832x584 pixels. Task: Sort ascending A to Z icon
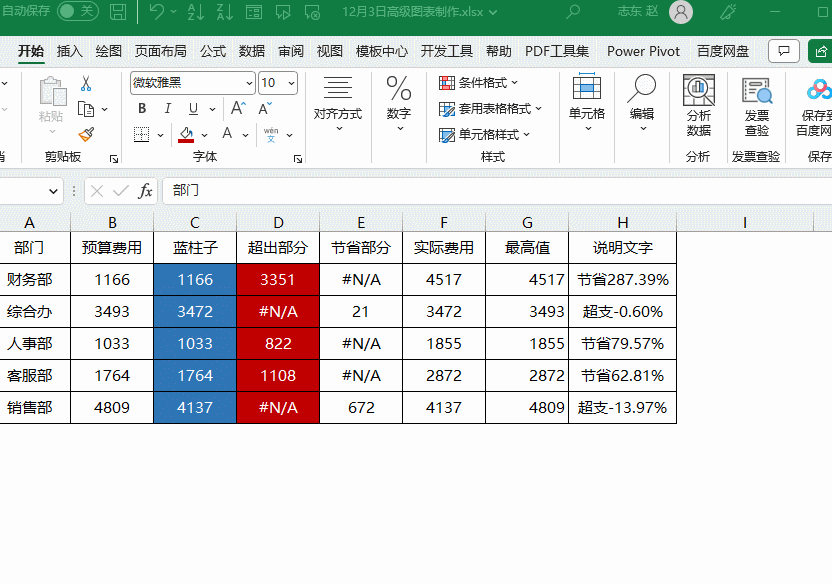(x=196, y=12)
